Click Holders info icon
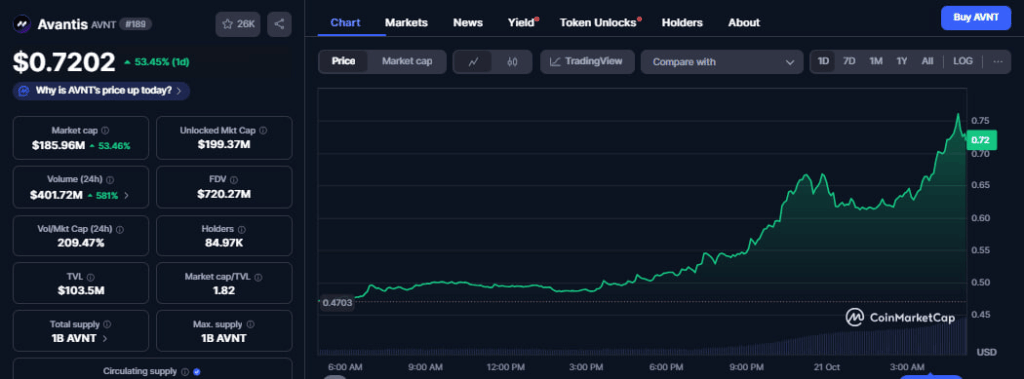 (x=242, y=229)
